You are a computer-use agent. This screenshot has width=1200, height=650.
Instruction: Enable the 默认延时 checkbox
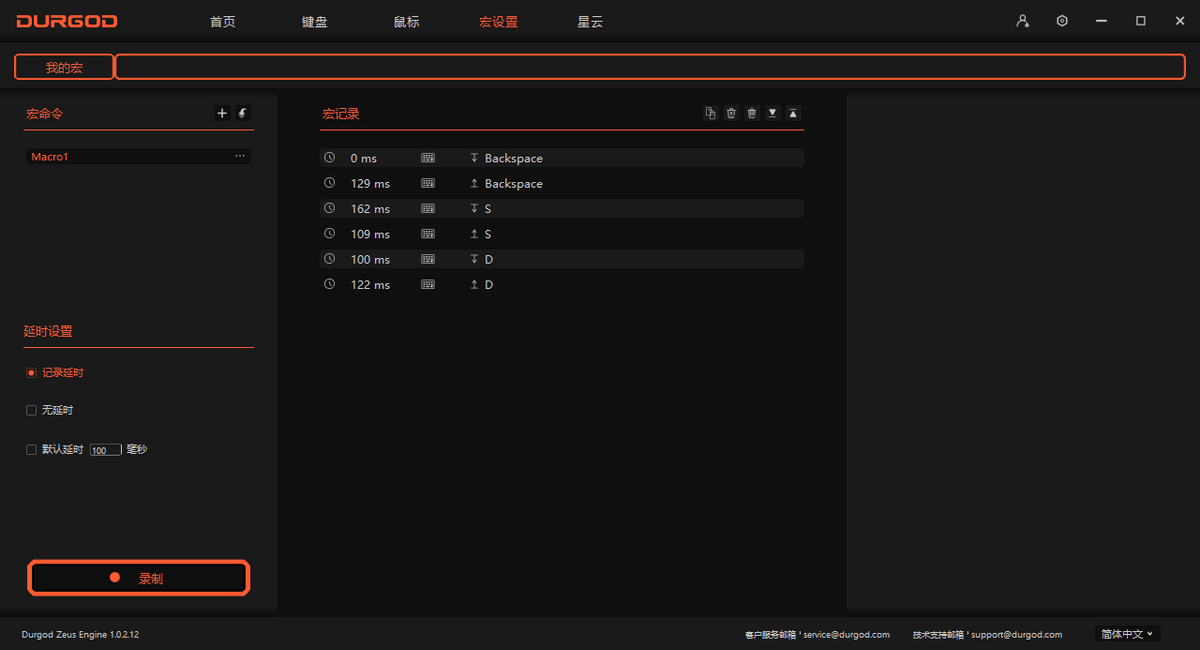click(x=31, y=450)
